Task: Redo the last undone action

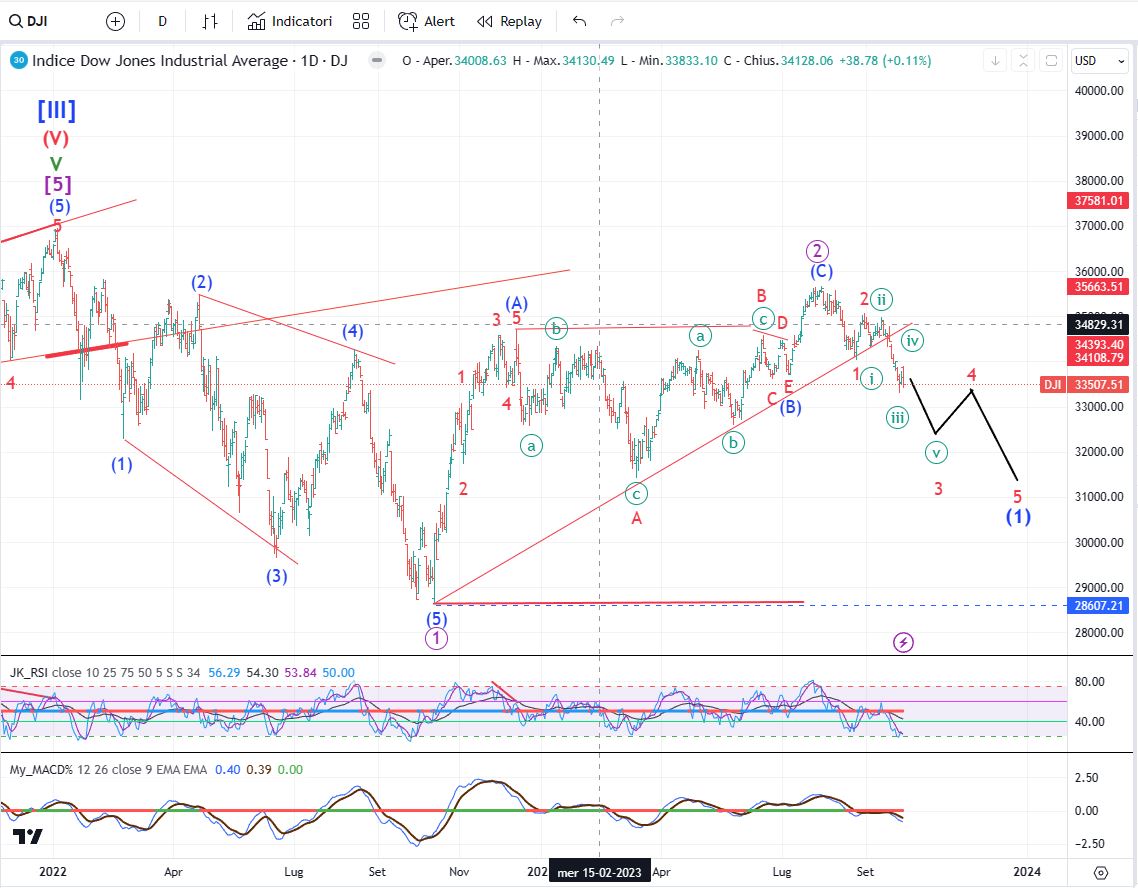Action: pos(618,22)
